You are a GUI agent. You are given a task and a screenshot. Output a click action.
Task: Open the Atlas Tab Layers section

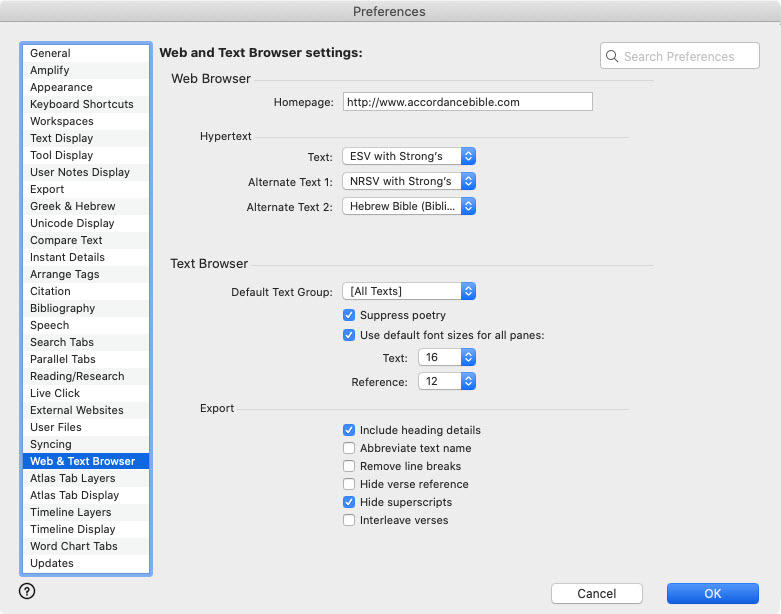(72, 478)
